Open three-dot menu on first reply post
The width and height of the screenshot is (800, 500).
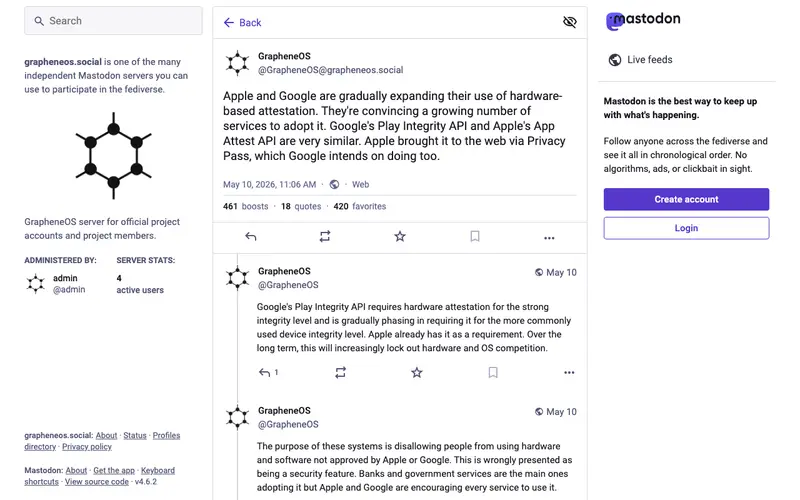click(x=569, y=372)
